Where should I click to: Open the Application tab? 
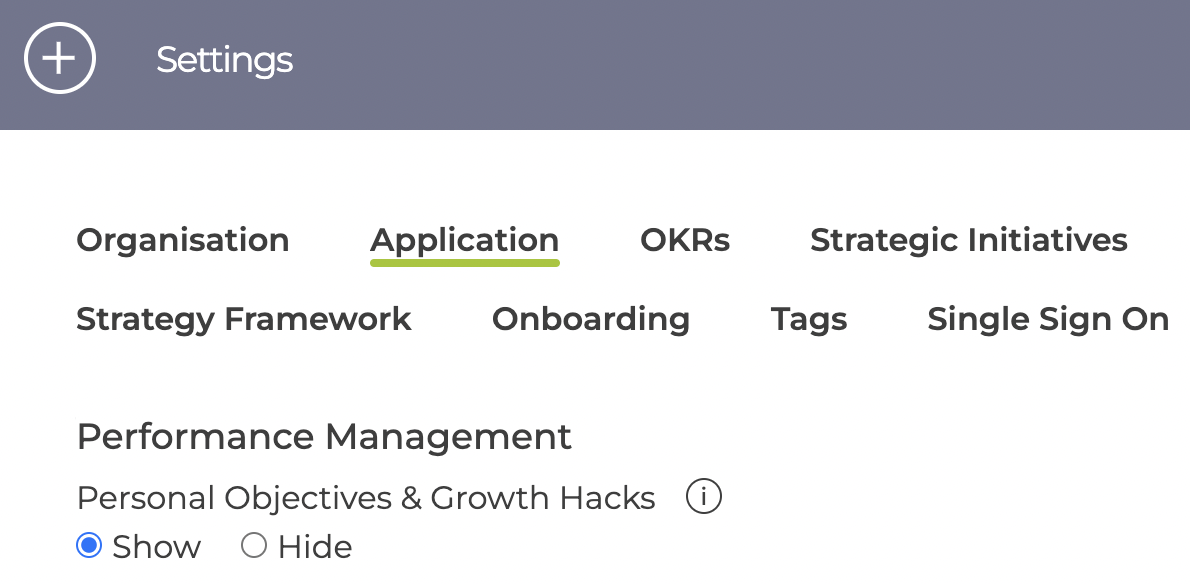pos(464,241)
